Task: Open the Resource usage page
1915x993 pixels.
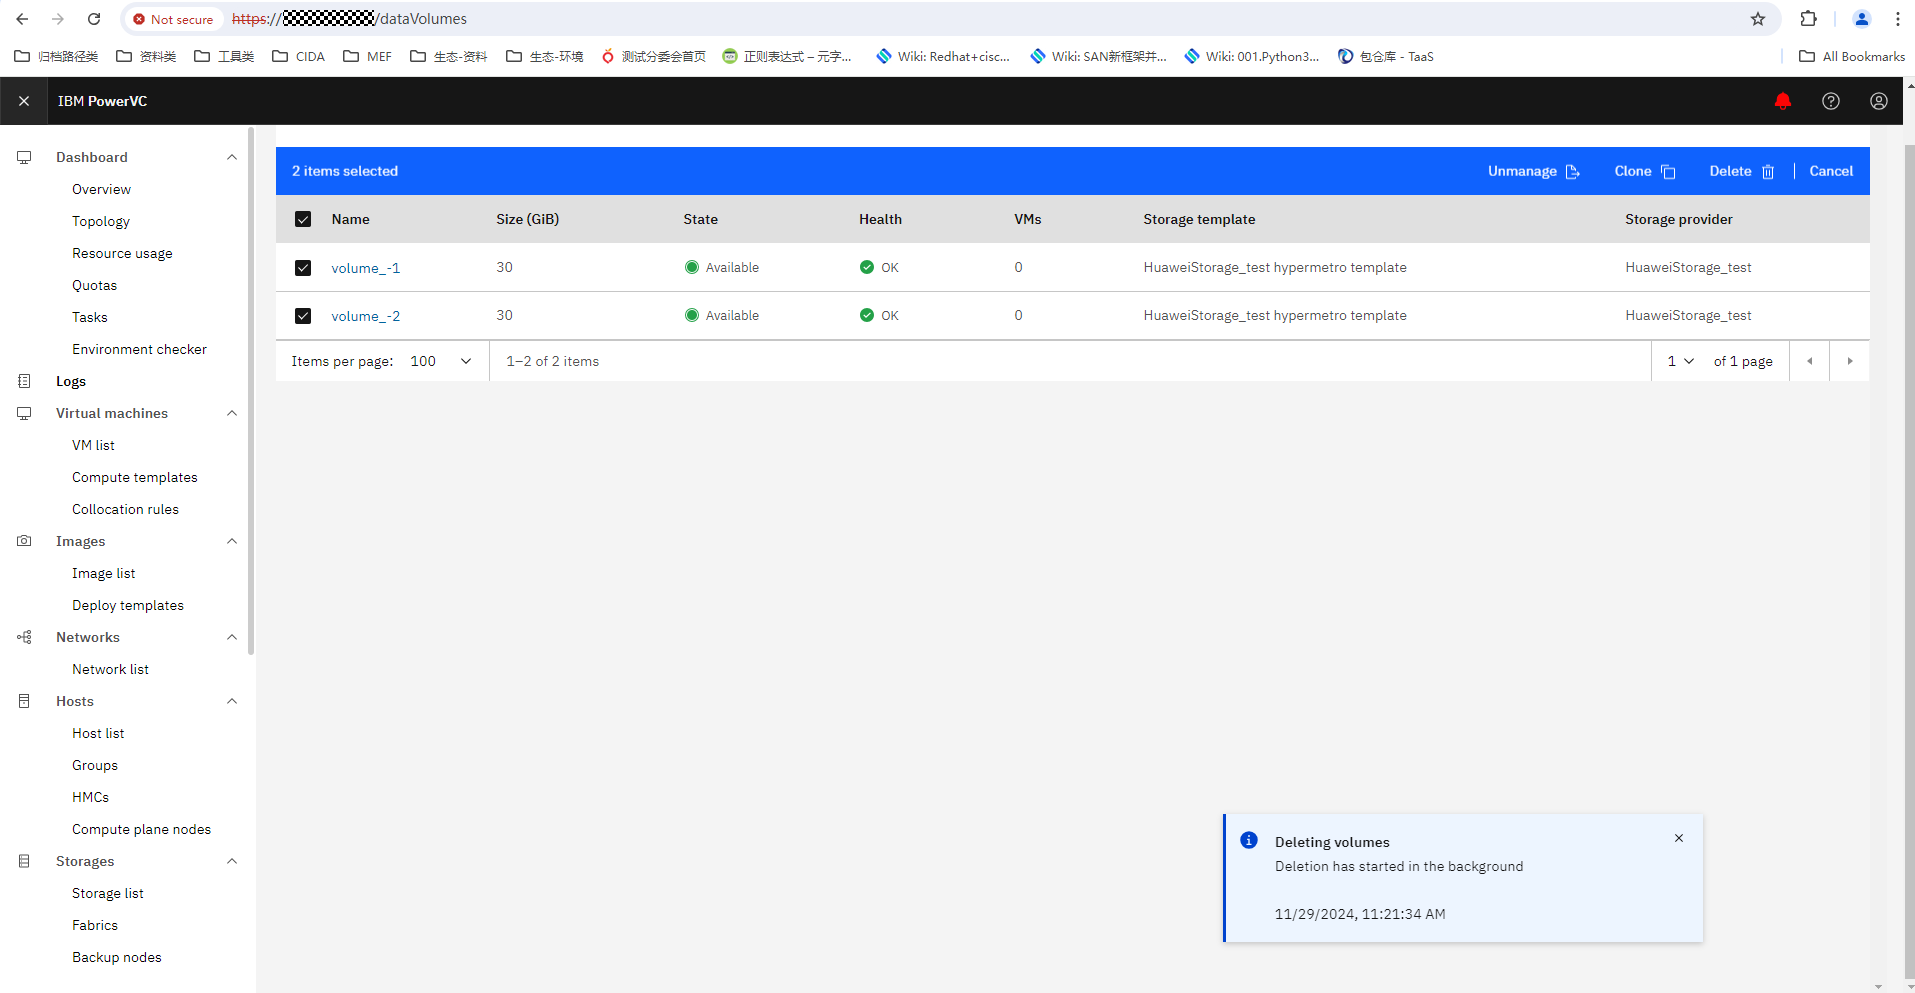Action: coord(122,253)
